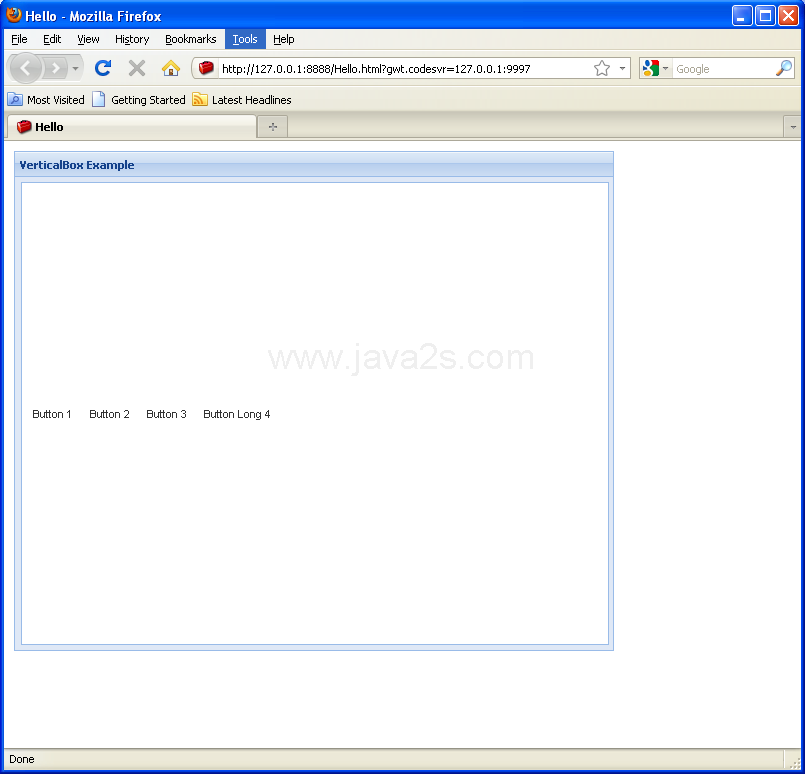Click the Firefox logo in title bar
Screen dimensions: 805x774
click(x=14, y=15)
